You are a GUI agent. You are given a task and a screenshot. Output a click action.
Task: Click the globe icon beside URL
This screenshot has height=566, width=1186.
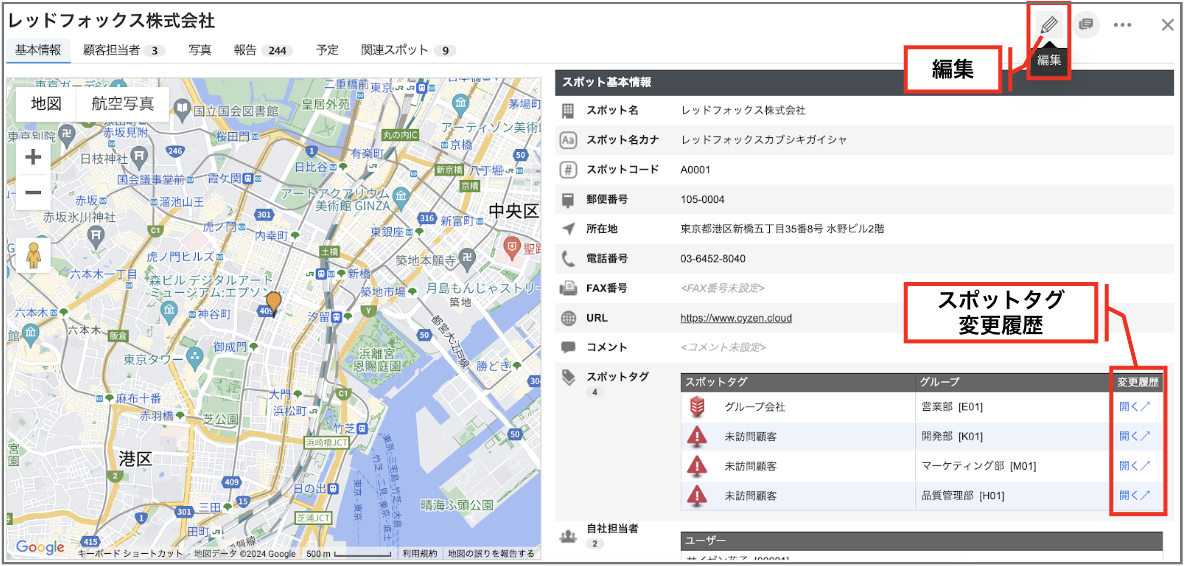click(x=568, y=318)
